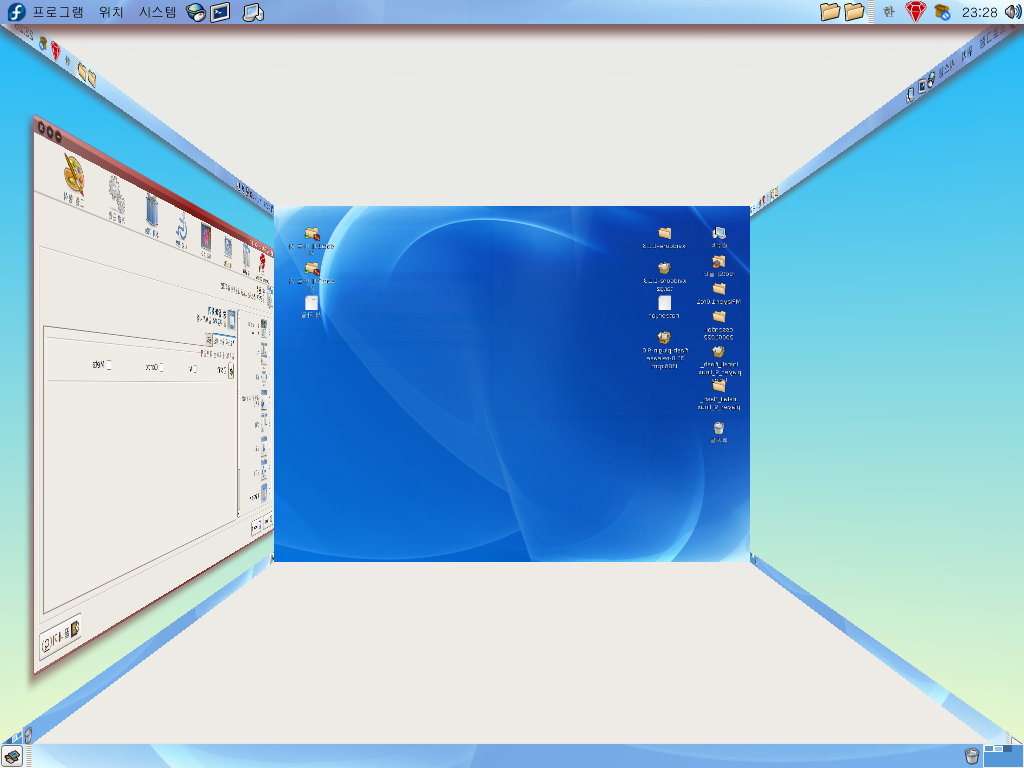The height and width of the screenshot is (768, 1024).
Task: Click the blue bin icon in the tilted window
Action: tap(152, 211)
